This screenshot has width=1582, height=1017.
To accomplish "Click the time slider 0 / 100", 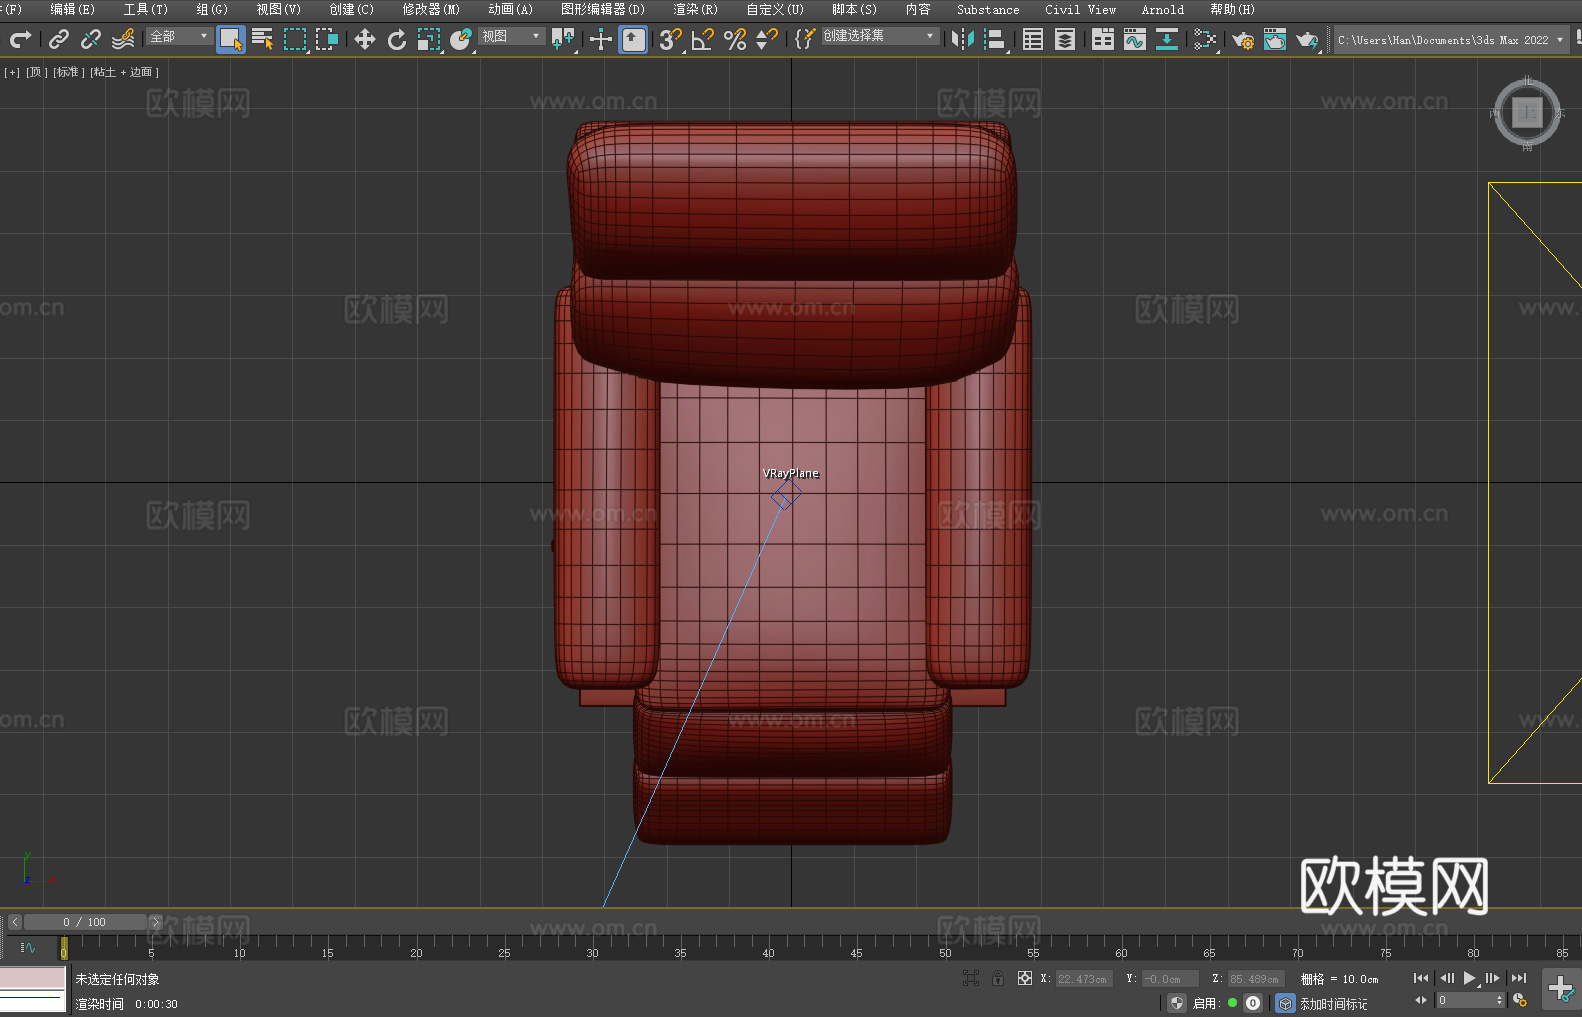I will (85, 922).
